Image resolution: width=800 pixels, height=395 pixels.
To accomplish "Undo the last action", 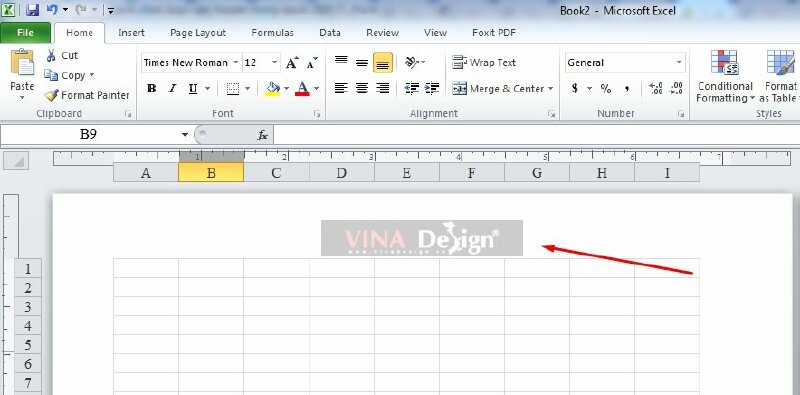I will [x=52, y=10].
